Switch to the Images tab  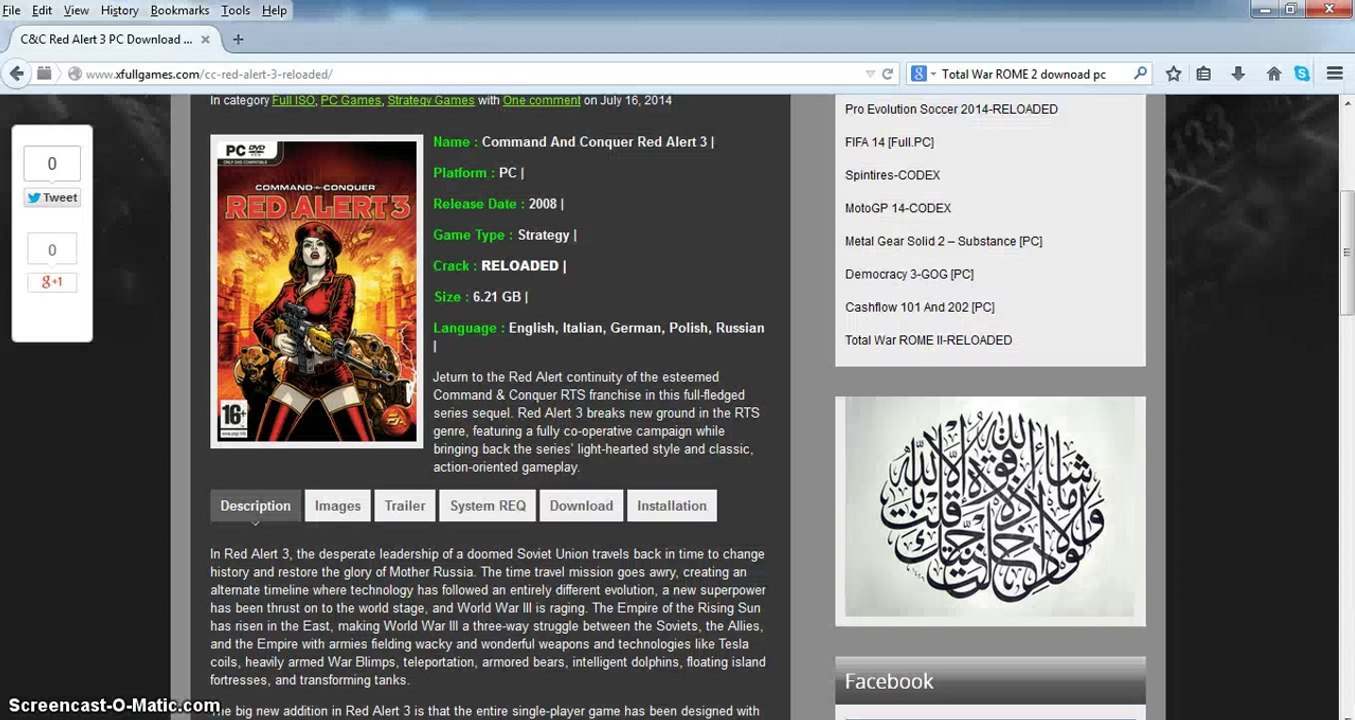click(x=338, y=506)
